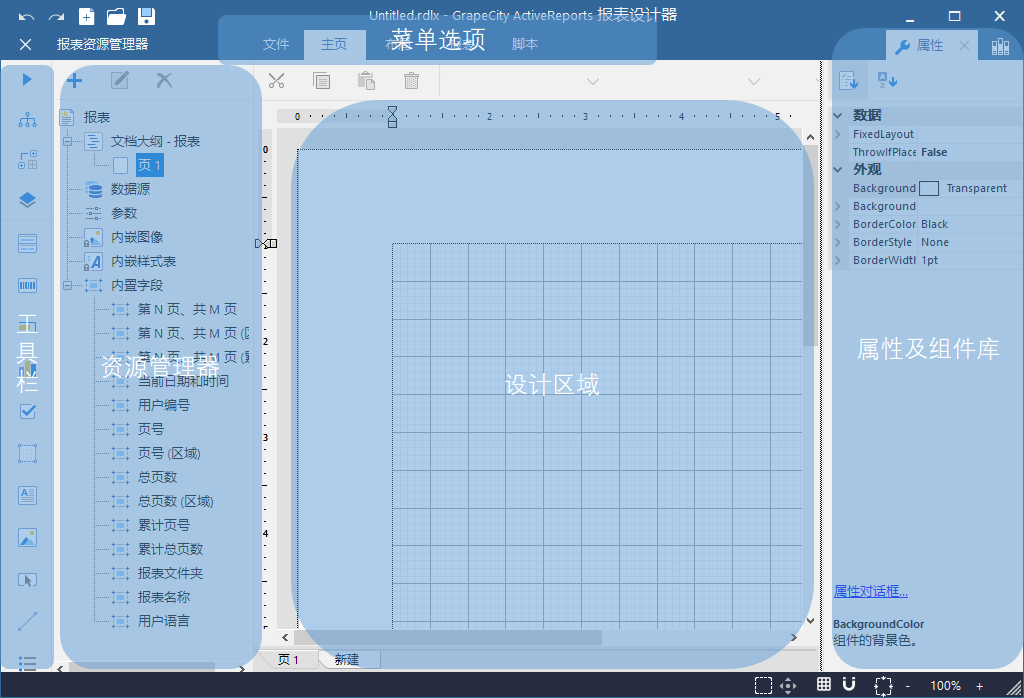Expand the BorderStyle property row
This screenshot has width=1024, height=698.
[838, 242]
